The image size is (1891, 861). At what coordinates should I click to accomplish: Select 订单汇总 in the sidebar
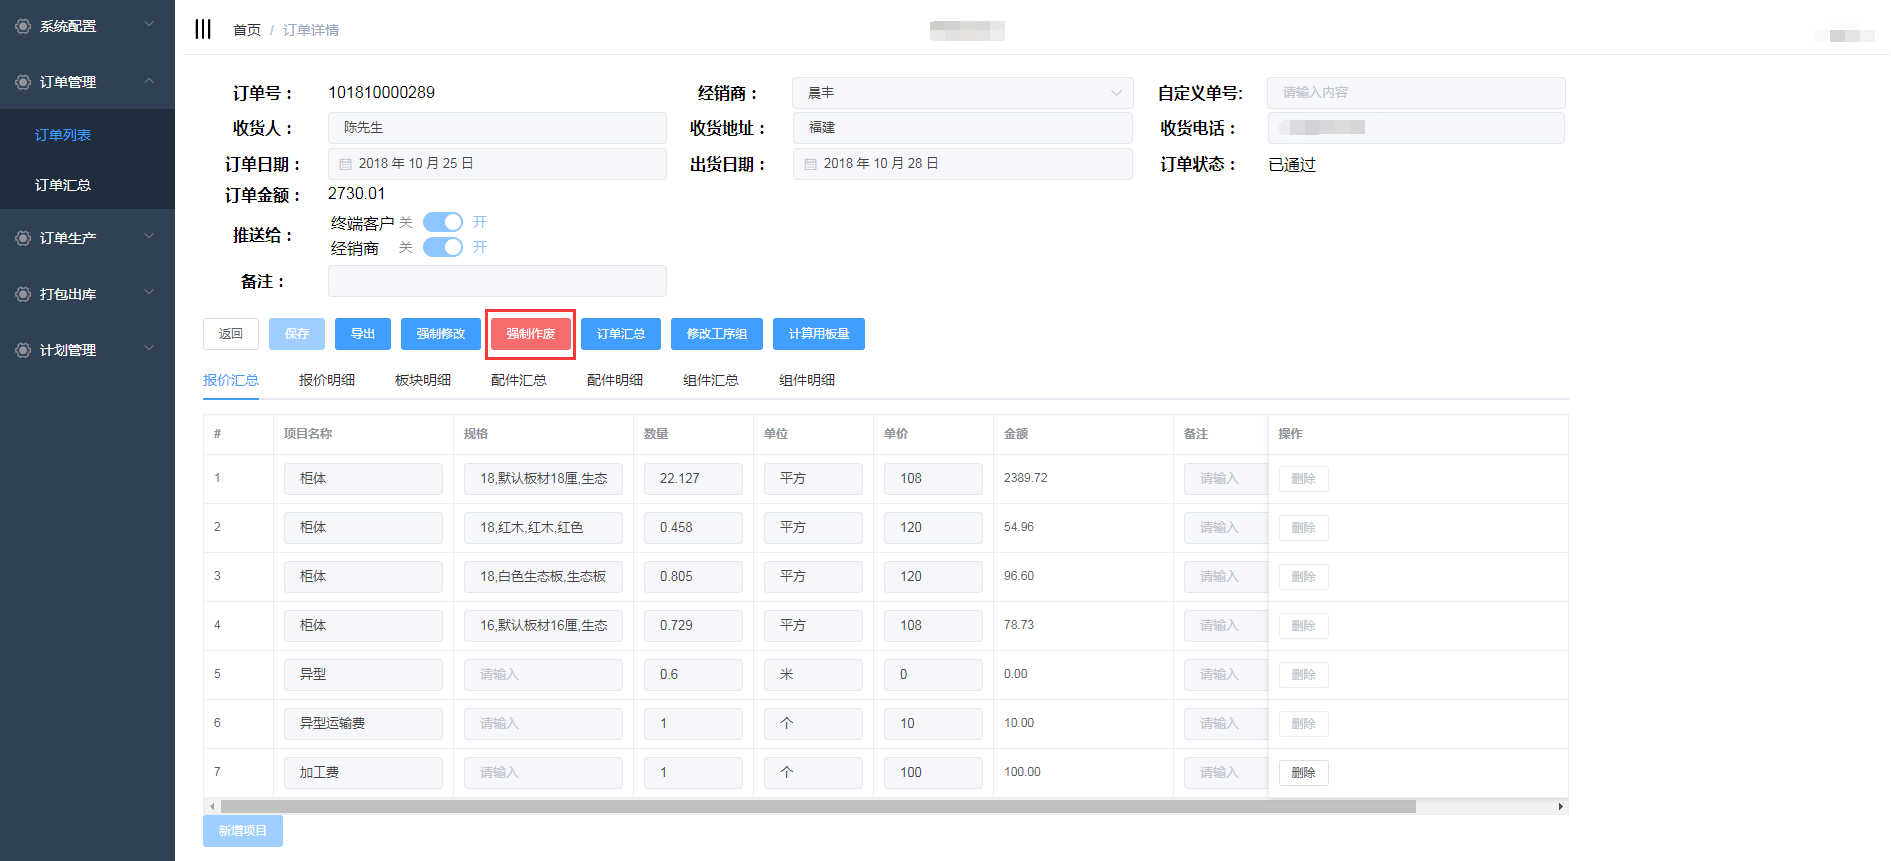click(x=63, y=185)
